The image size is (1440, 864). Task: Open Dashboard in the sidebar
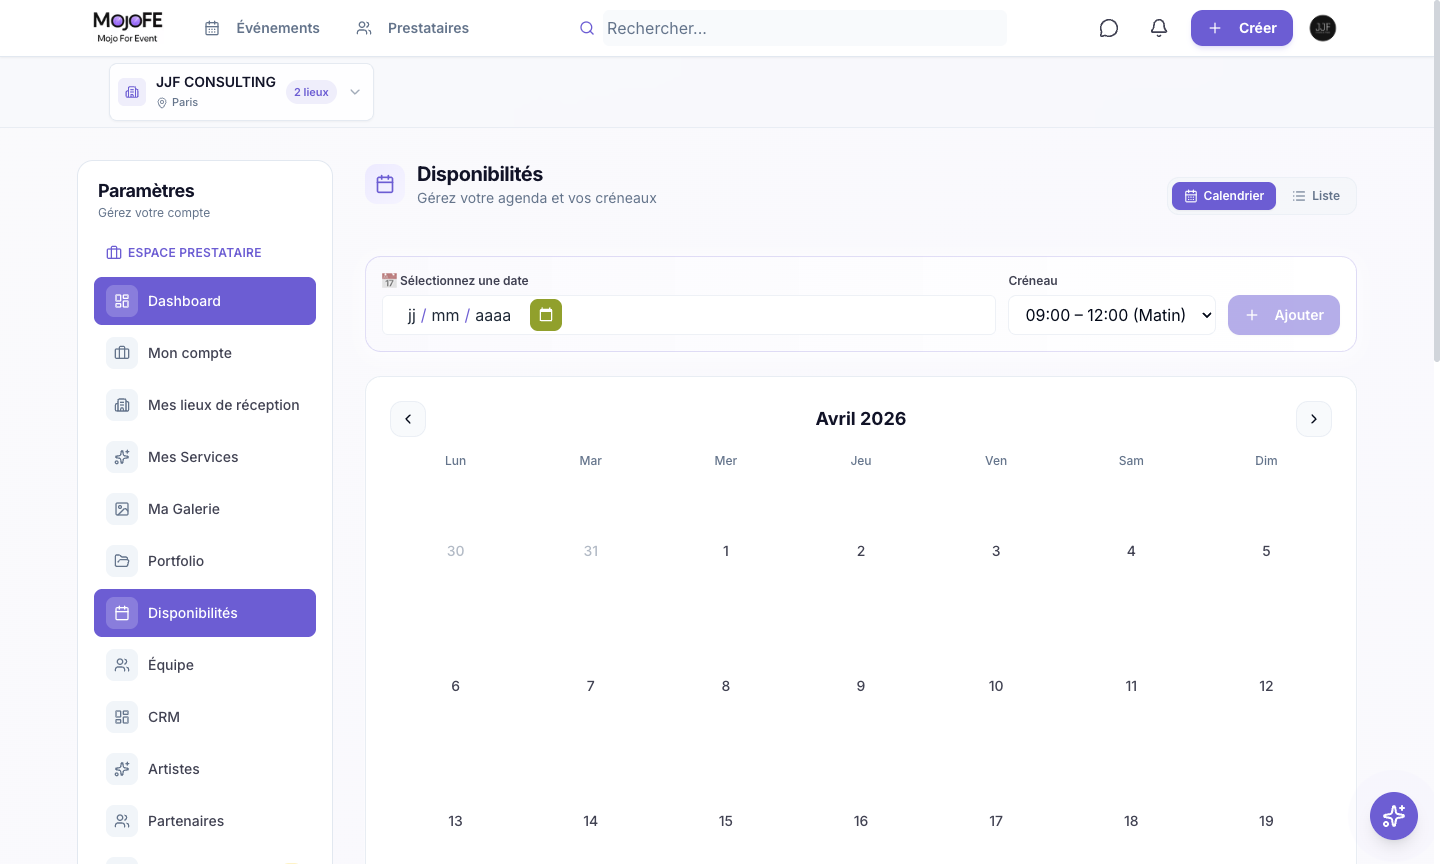(x=205, y=301)
